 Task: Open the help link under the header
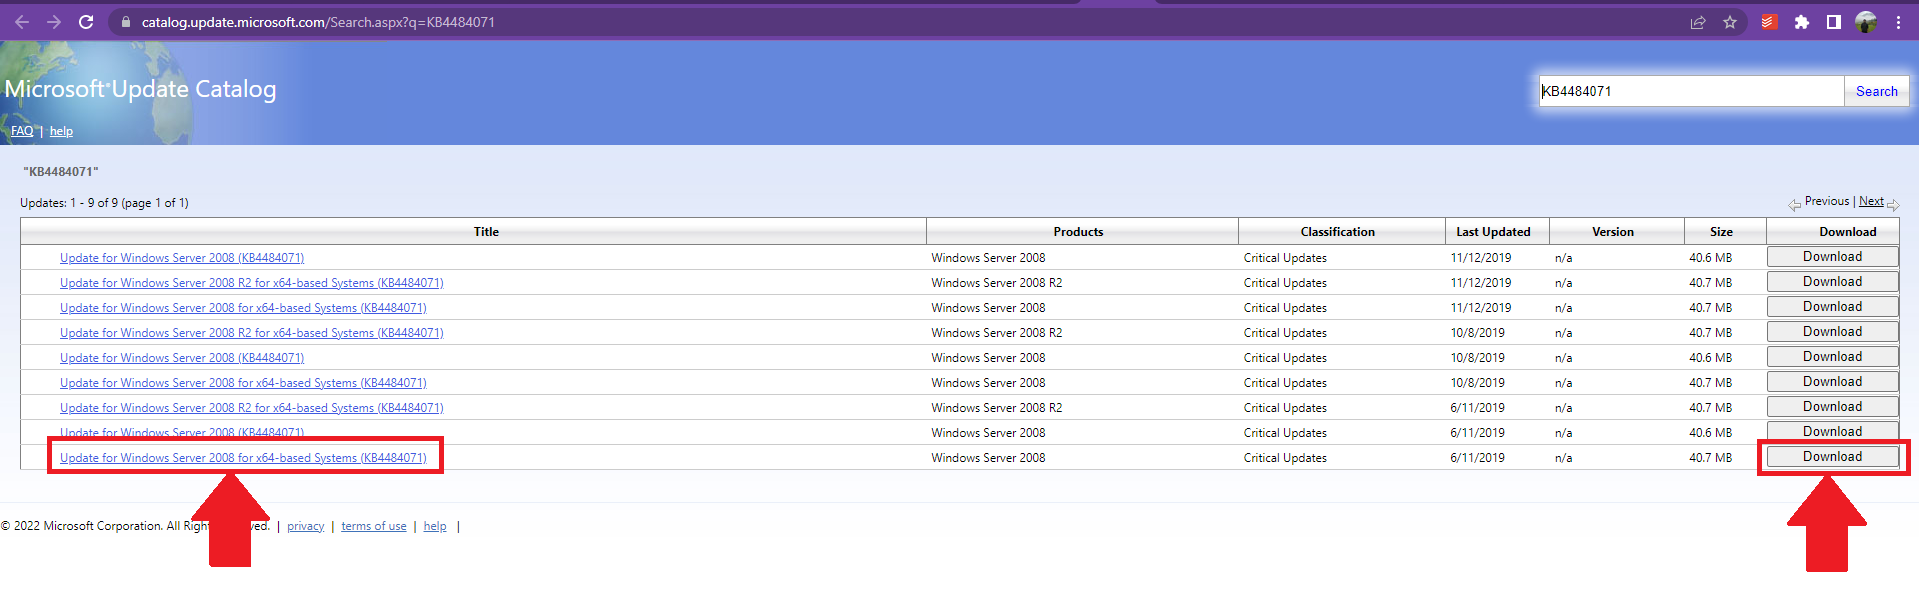coord(61,131)
